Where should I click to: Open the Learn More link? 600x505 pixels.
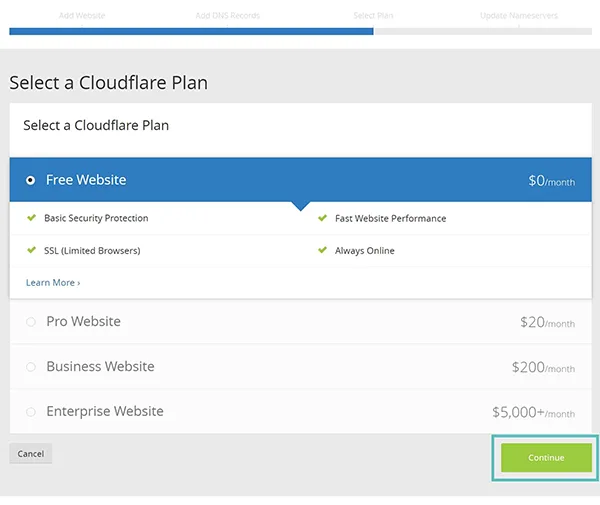click(x=53, y=283)
